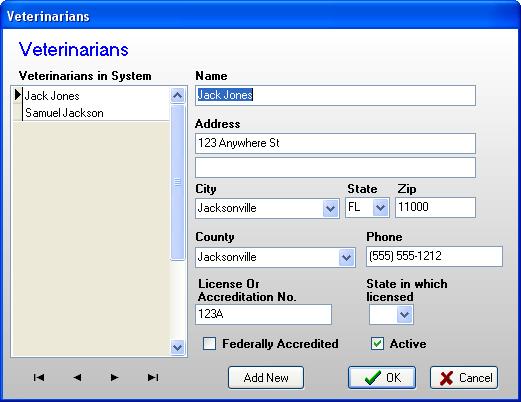The image size is (521, 402).
Task: Expand the County dropdown list
Action: pyautogui.click(x=346, y=257)
